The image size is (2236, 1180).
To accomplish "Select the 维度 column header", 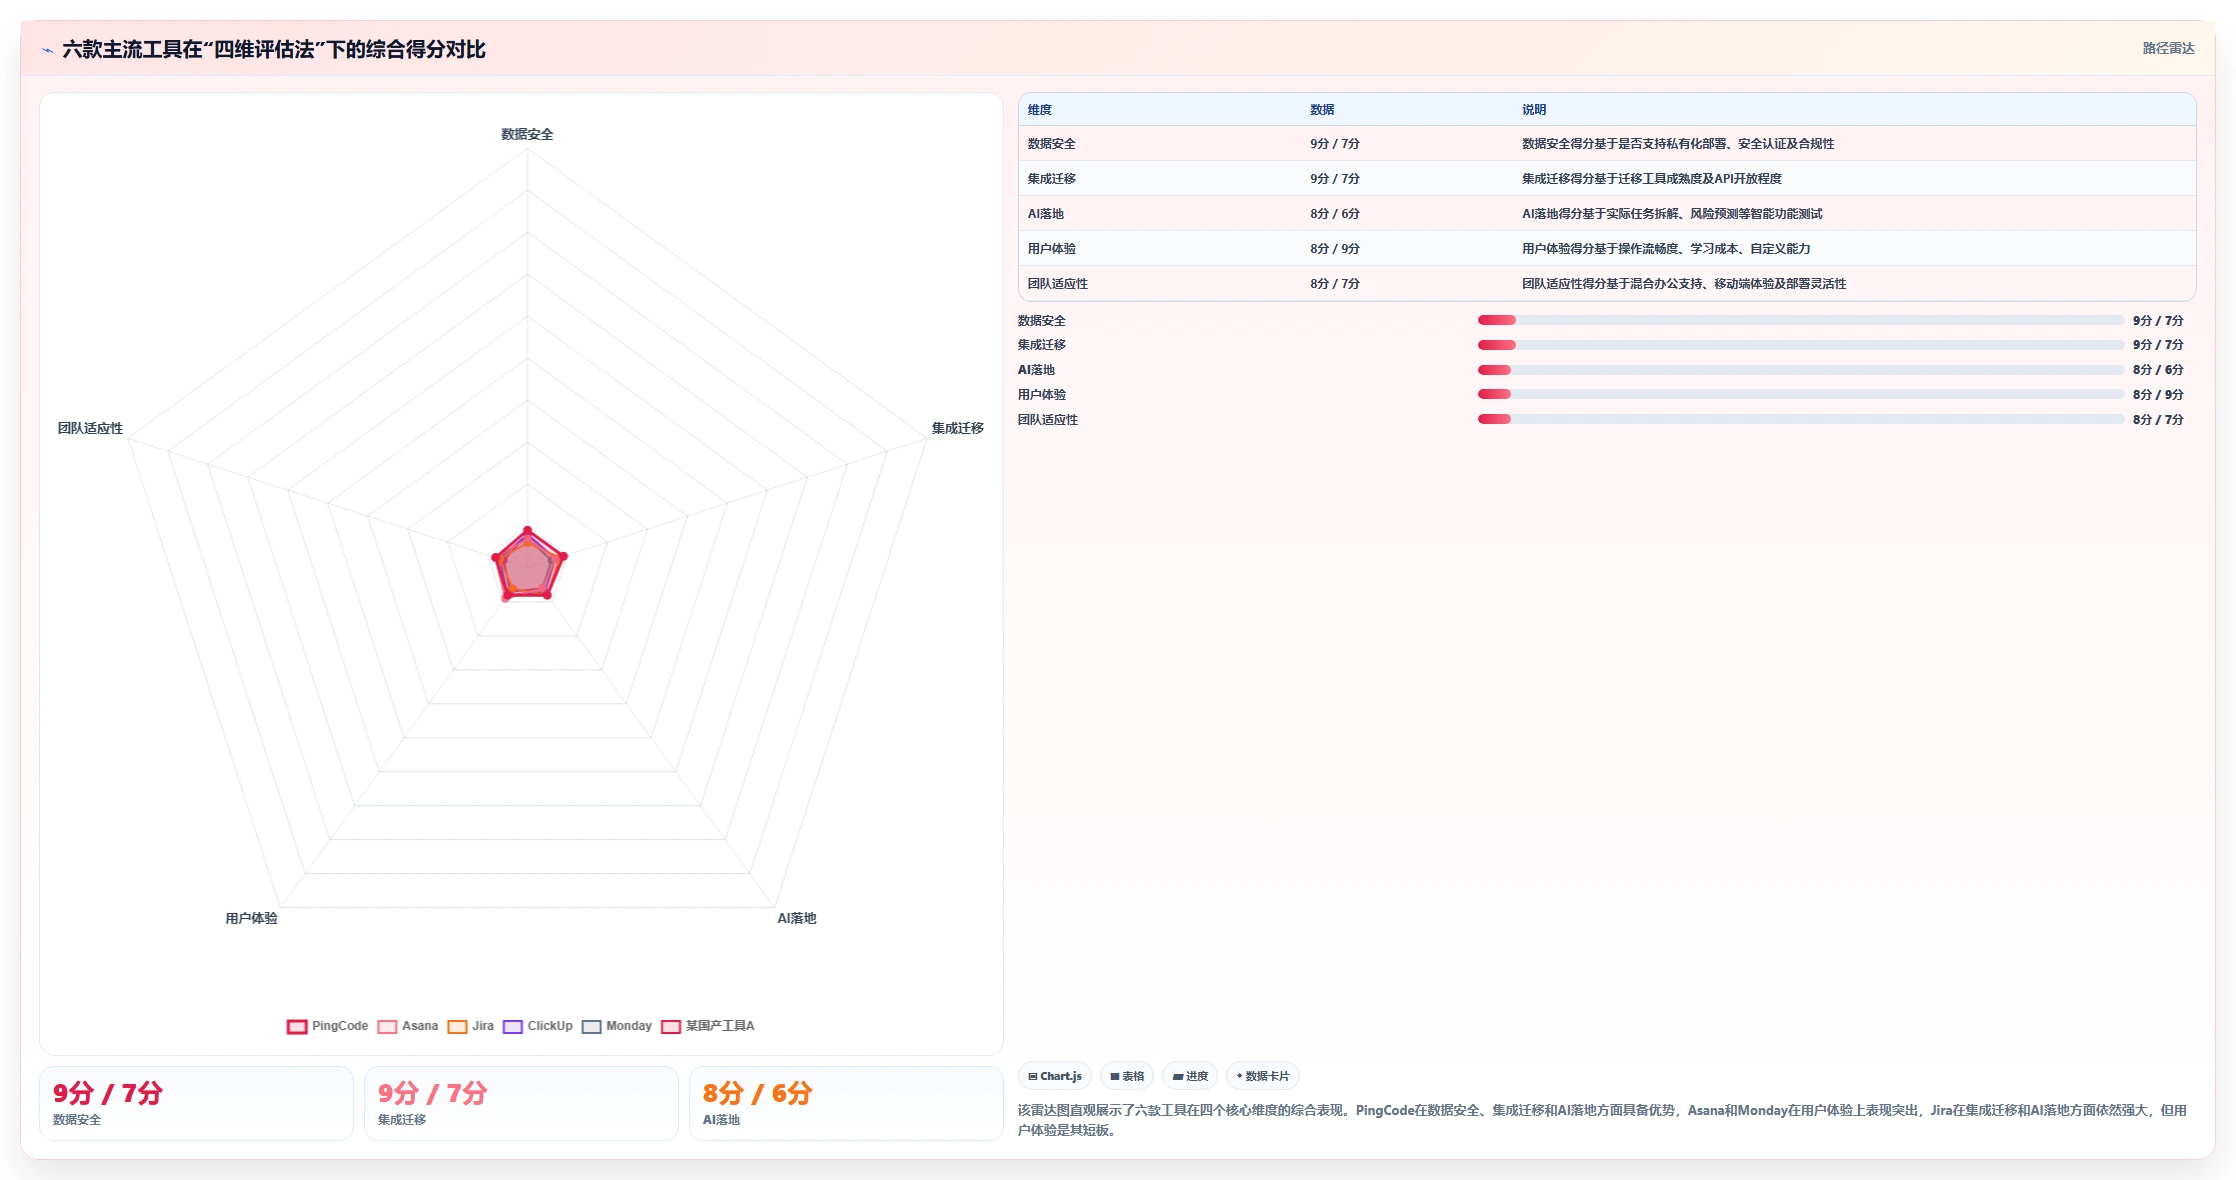I will point(1040,110).
